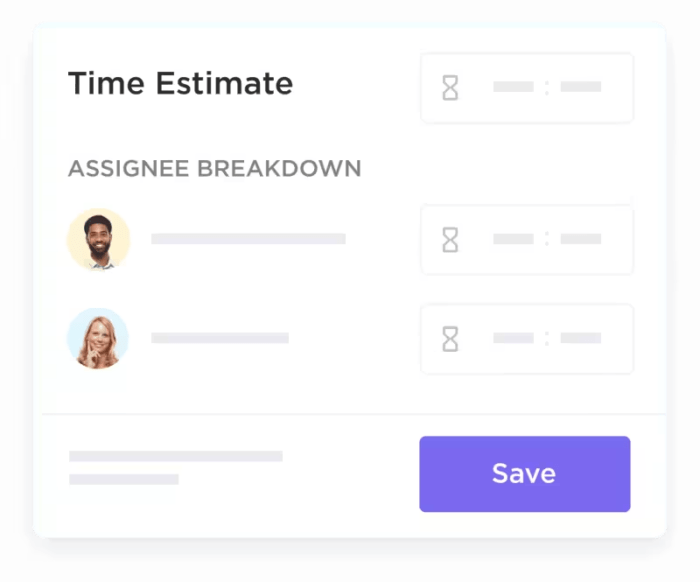The height and width of the screenshot is (582, 700).
Task: Click the colon separator in top Time Estimate field
Action: click(547, 88)
